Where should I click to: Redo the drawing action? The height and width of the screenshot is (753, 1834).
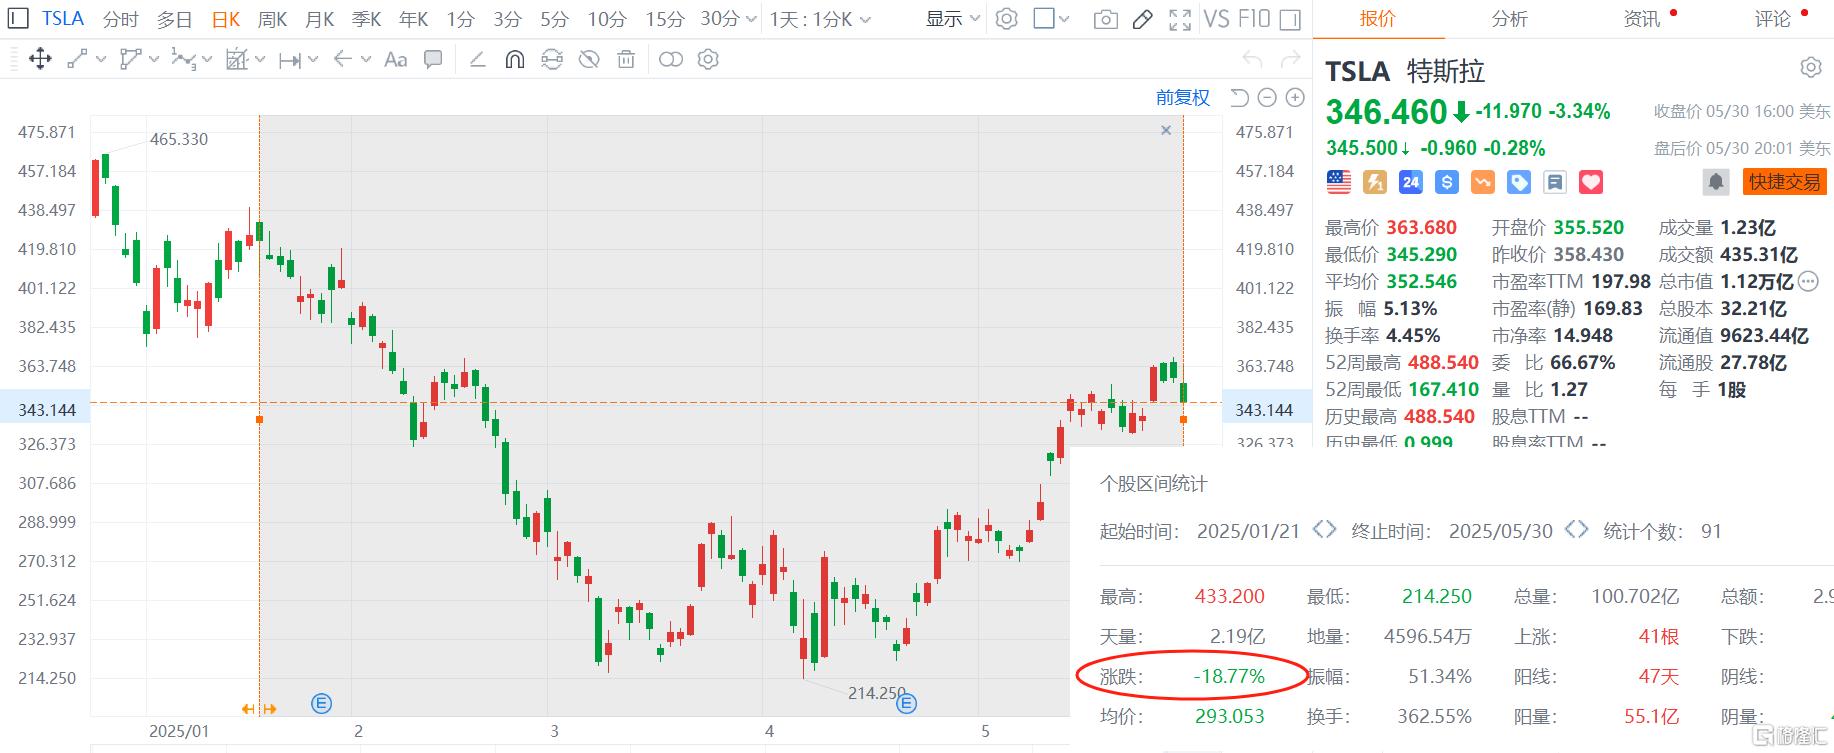tap(1290, 60)
